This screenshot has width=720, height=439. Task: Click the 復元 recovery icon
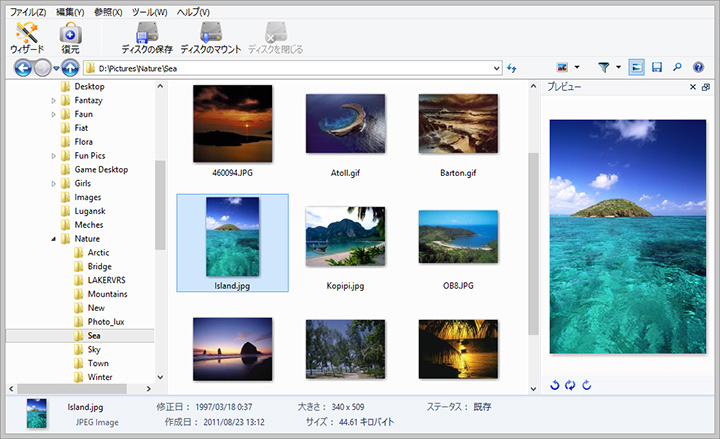[70, 38]
